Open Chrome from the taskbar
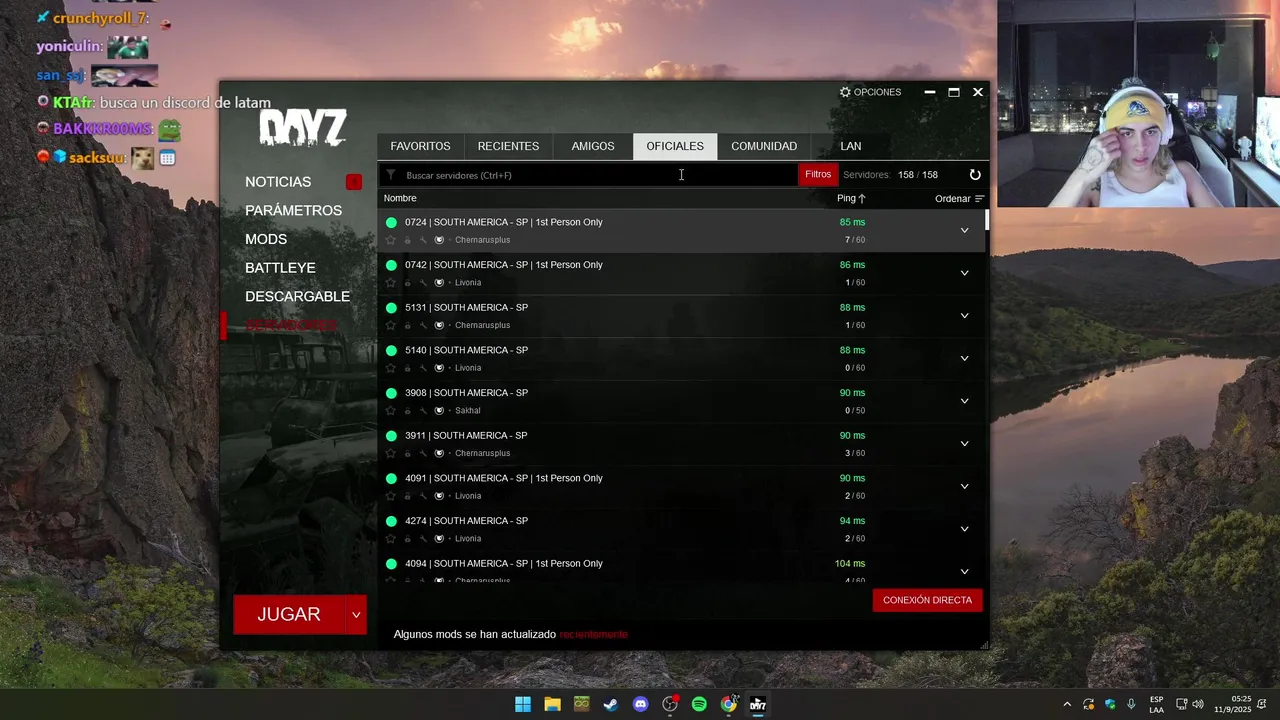The height and width of the screenshot is (720, 1280). point(729,704)
